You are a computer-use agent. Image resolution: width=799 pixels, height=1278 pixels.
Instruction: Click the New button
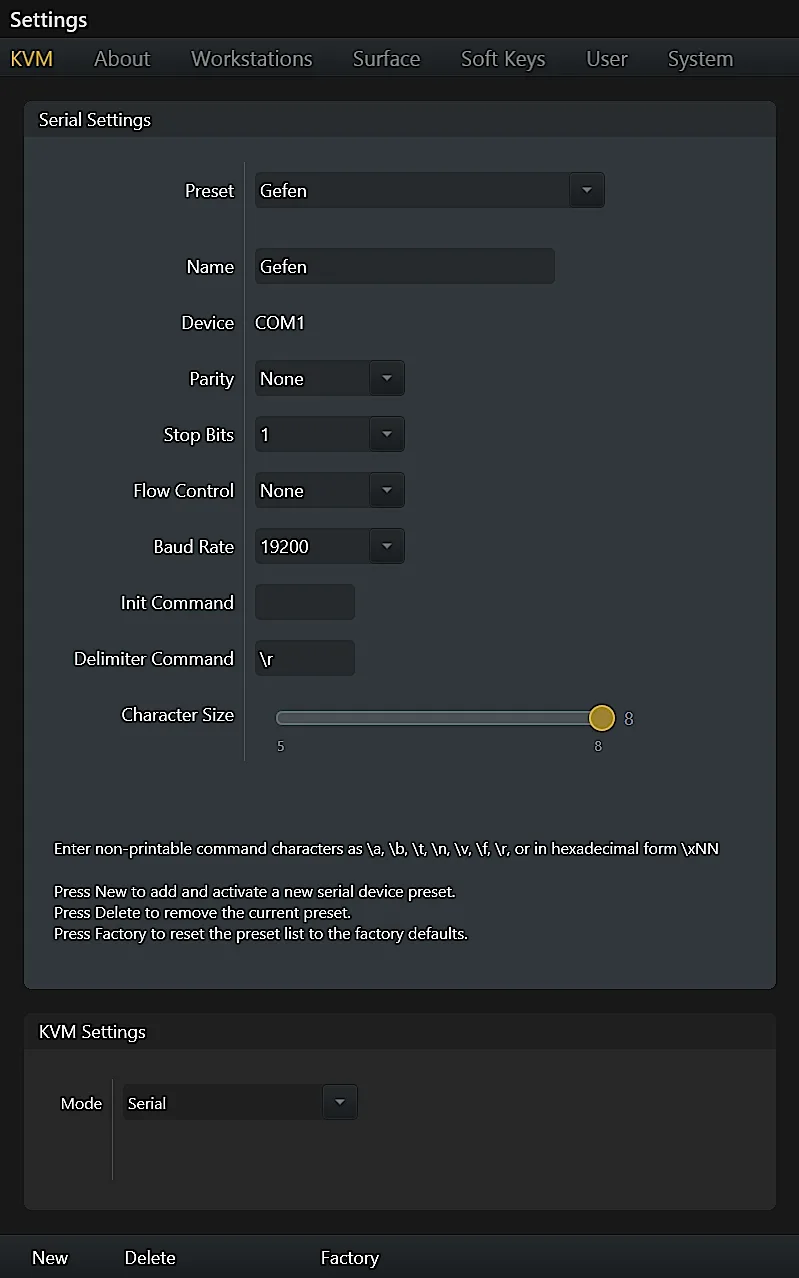tap(50, 1258)
